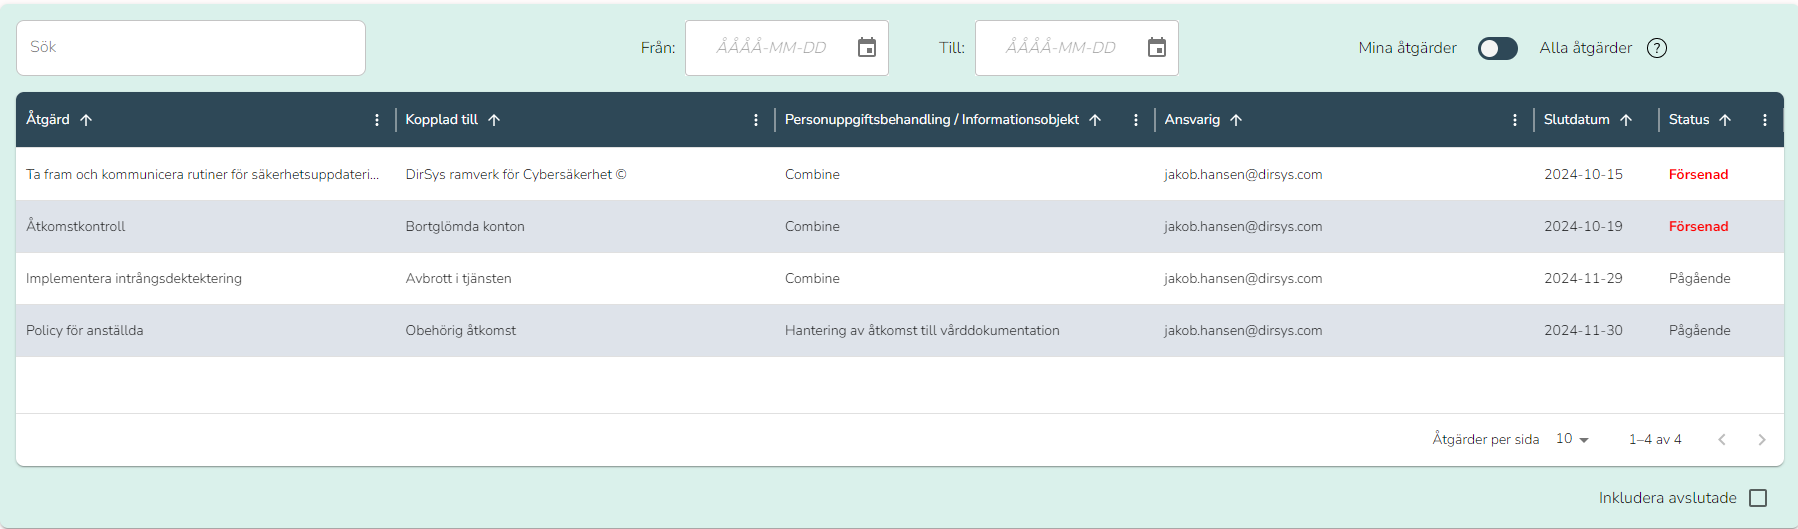This screenshot has width=1798, height=529.
Task: Open Policy för anställda row
Action: (900, 331)
